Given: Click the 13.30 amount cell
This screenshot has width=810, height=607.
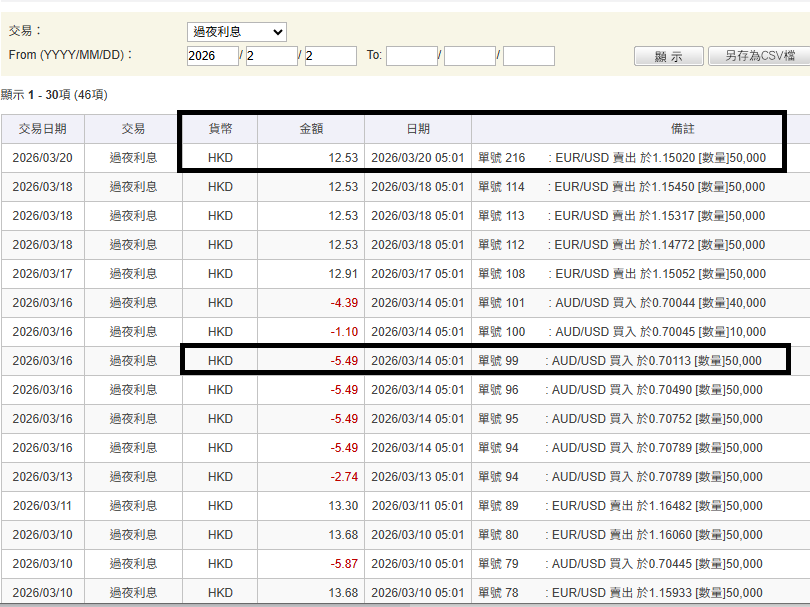Looking at the screenshot, I should (311, 506).
